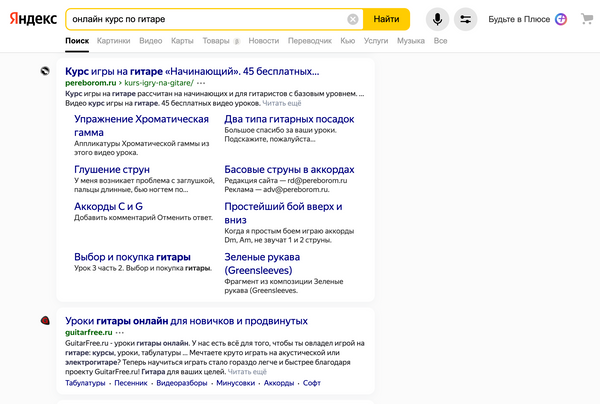The width and height of the screenshot is (600, 404).
Task: Open the Софт quick link
Action: (x=311, y=383)
